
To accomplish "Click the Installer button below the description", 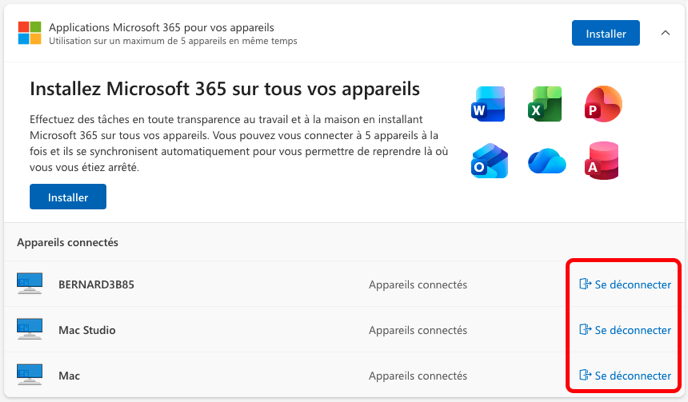I will [x=68, y=197].
